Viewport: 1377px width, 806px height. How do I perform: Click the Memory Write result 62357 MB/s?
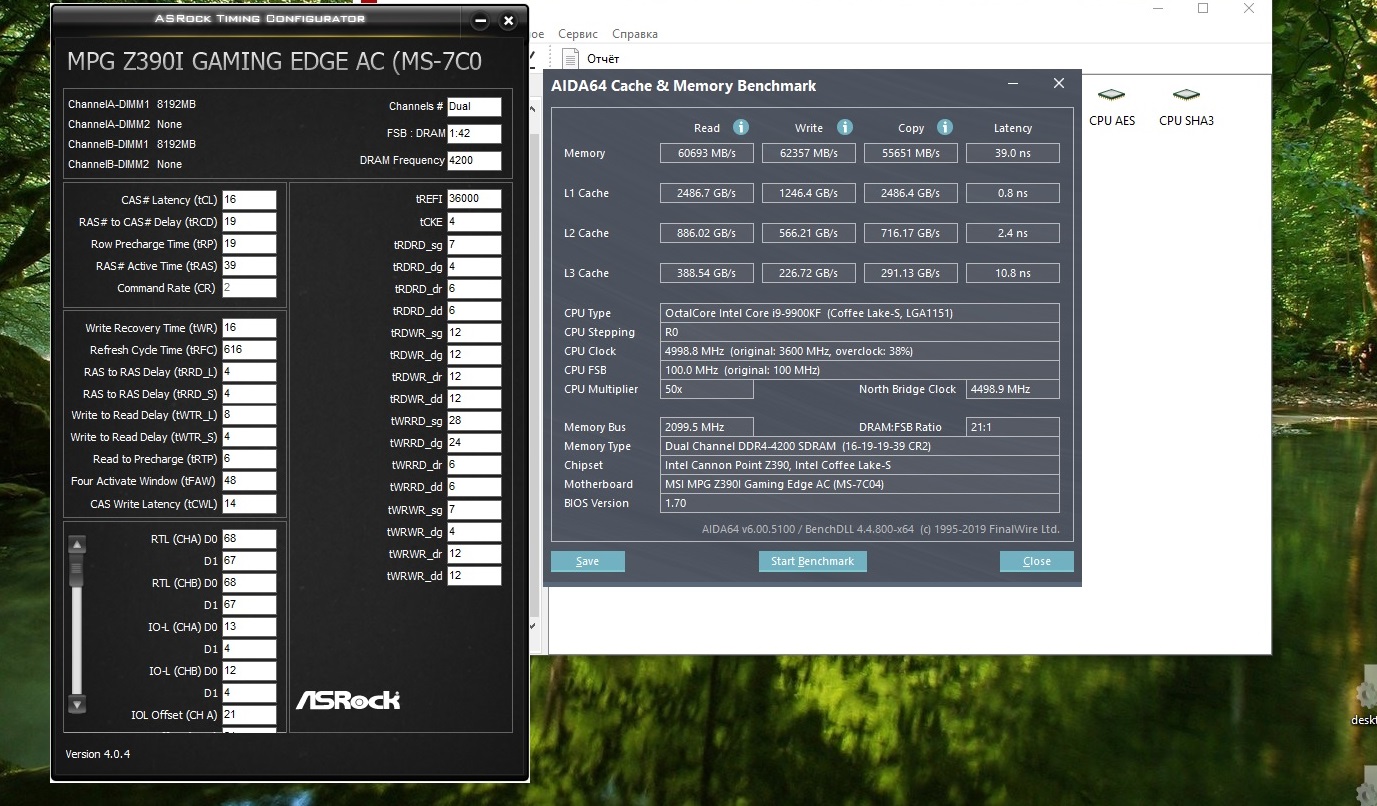[809, 153]
